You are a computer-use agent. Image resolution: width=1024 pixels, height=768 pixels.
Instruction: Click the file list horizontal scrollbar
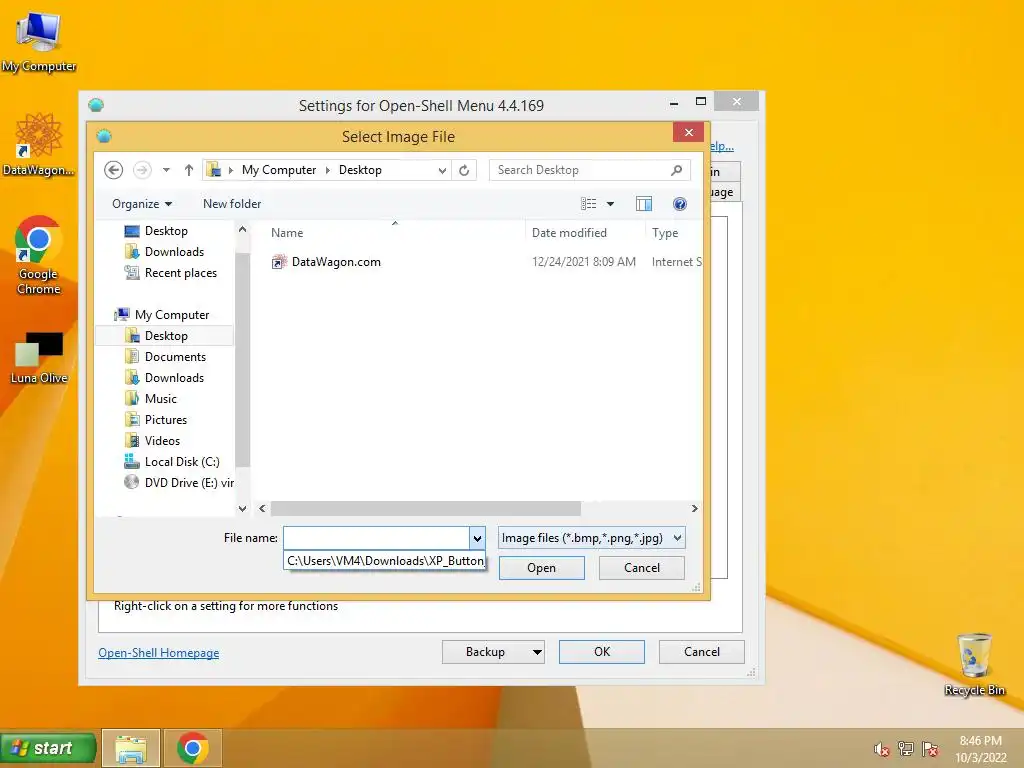point(425,508)
